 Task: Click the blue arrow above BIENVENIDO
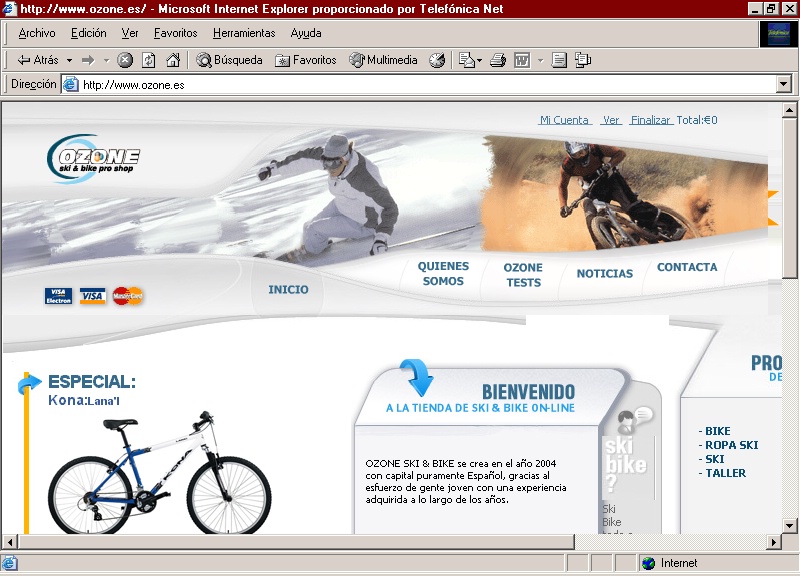(x=416, y=377)
